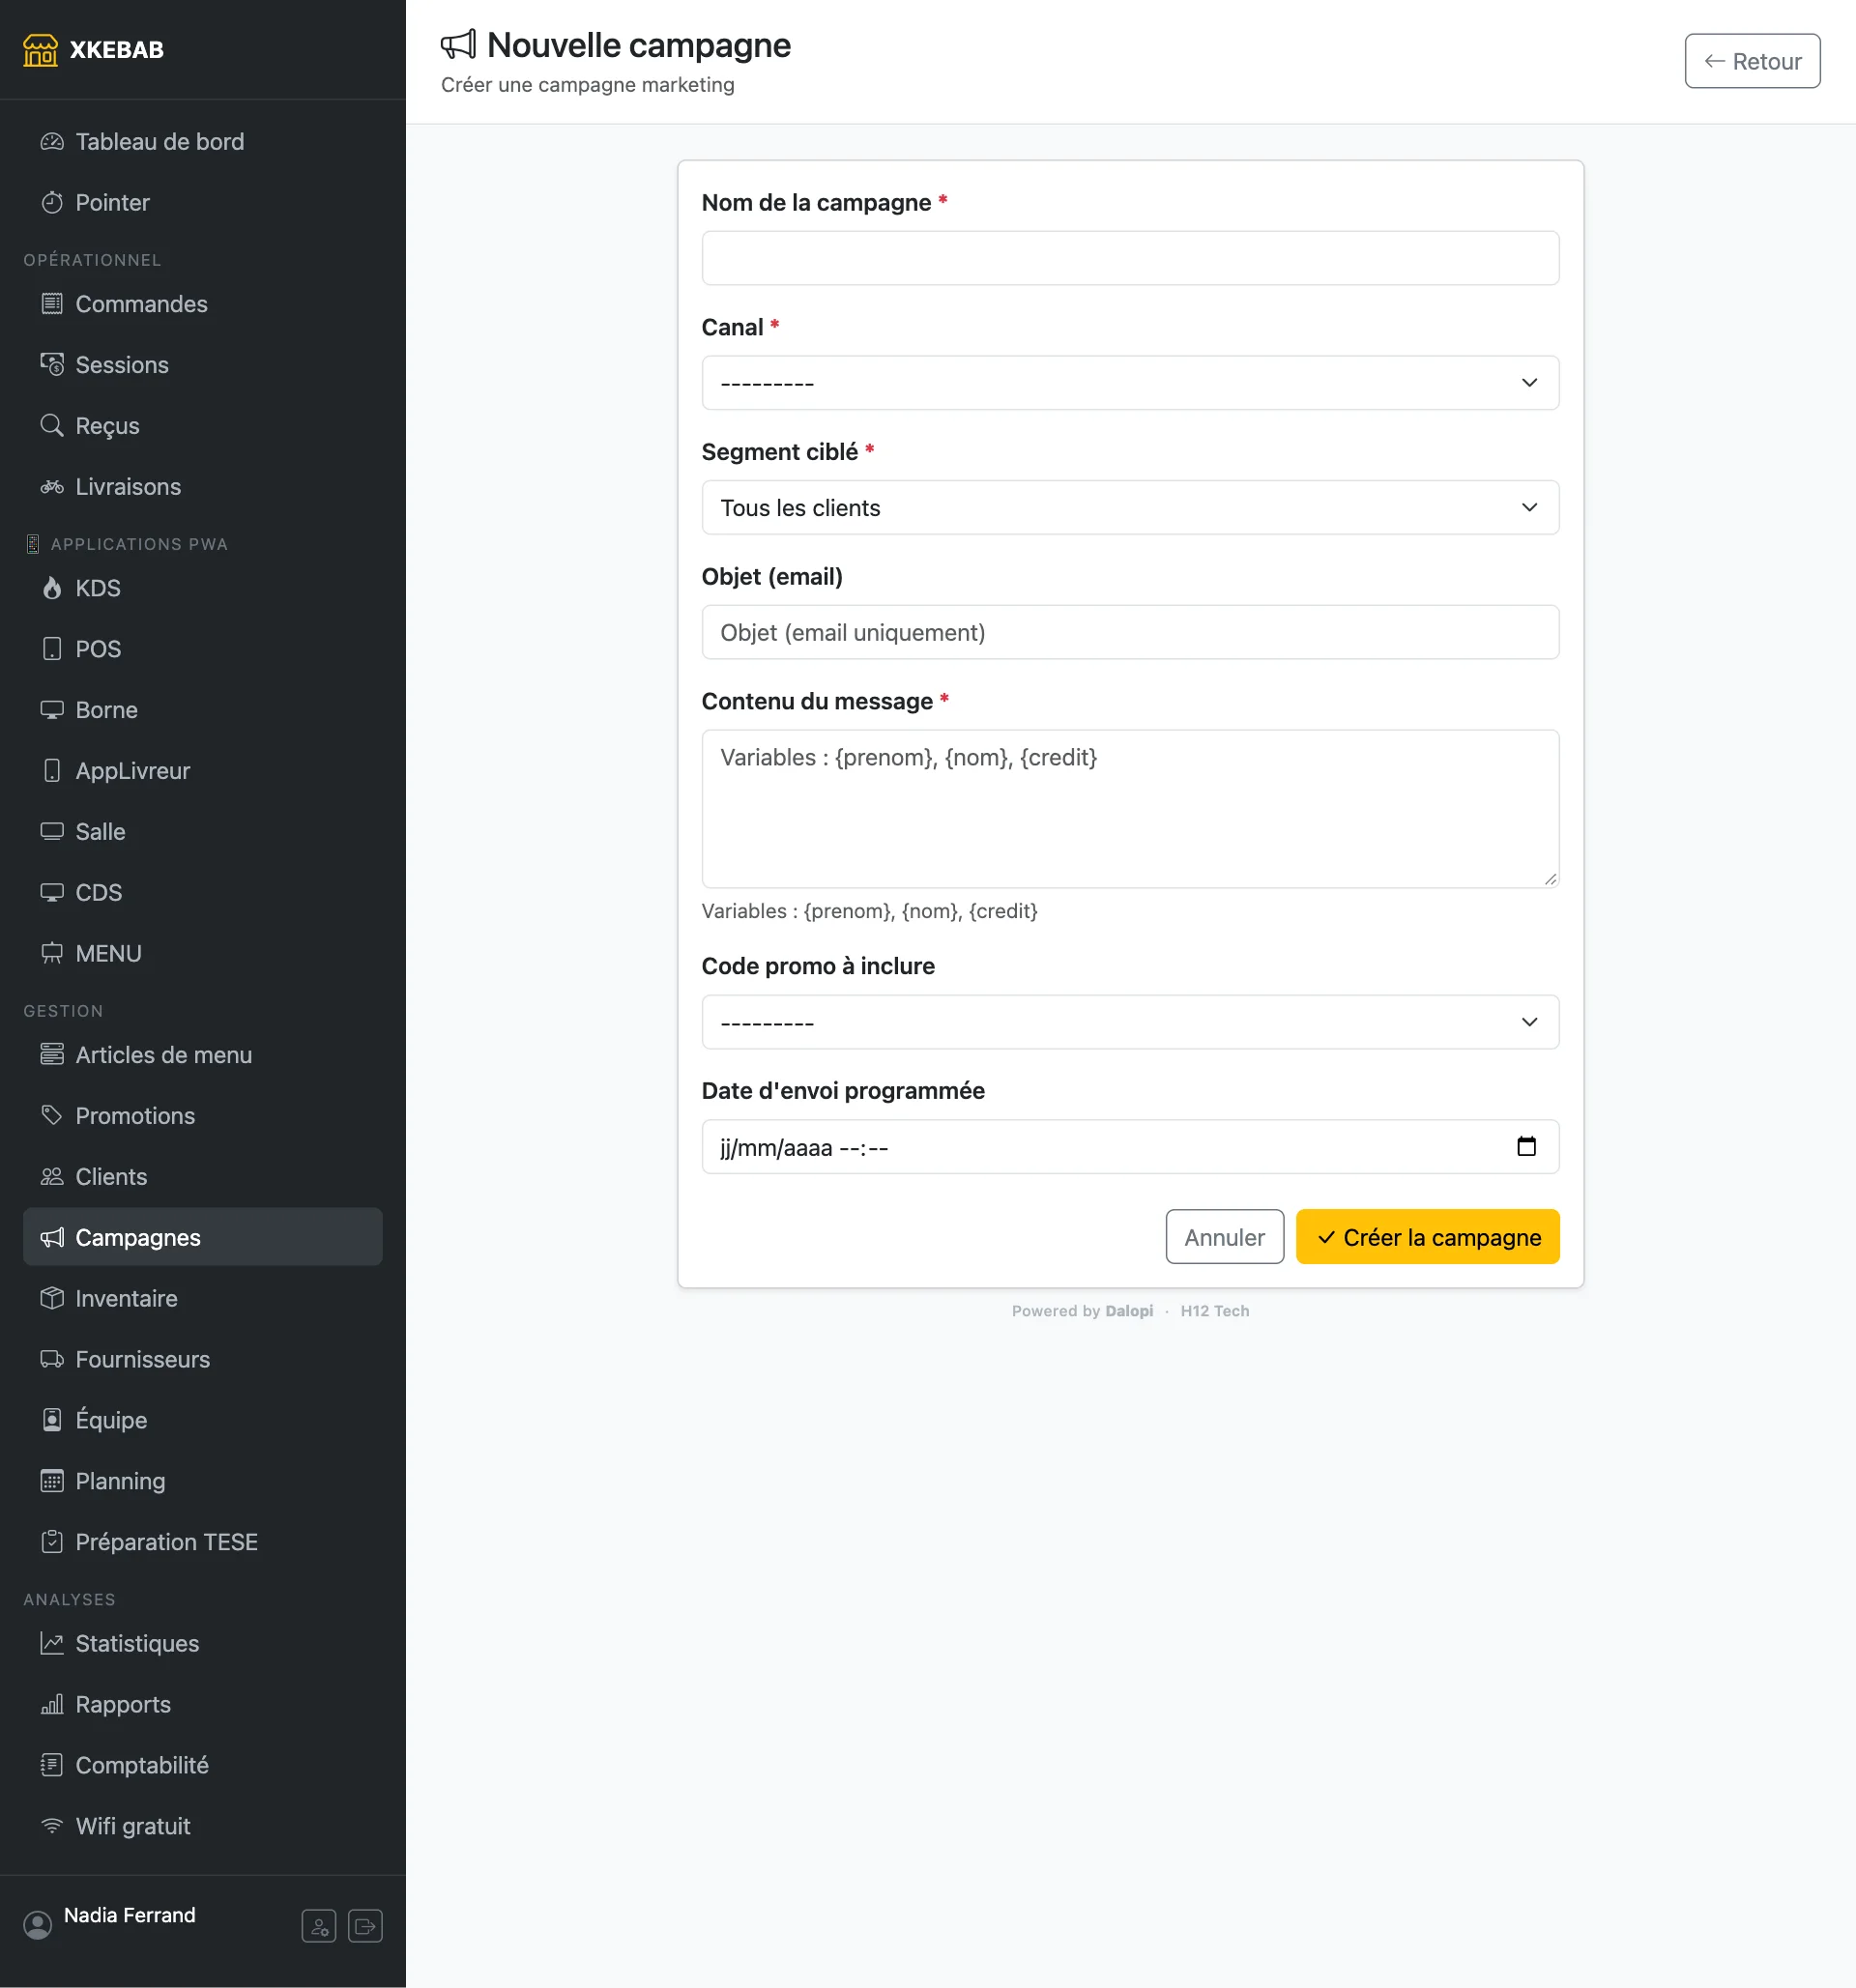Screen dimensions: 1856x1988
Task: Click the Contenu du message textarea
Action: pos(1130,809)
